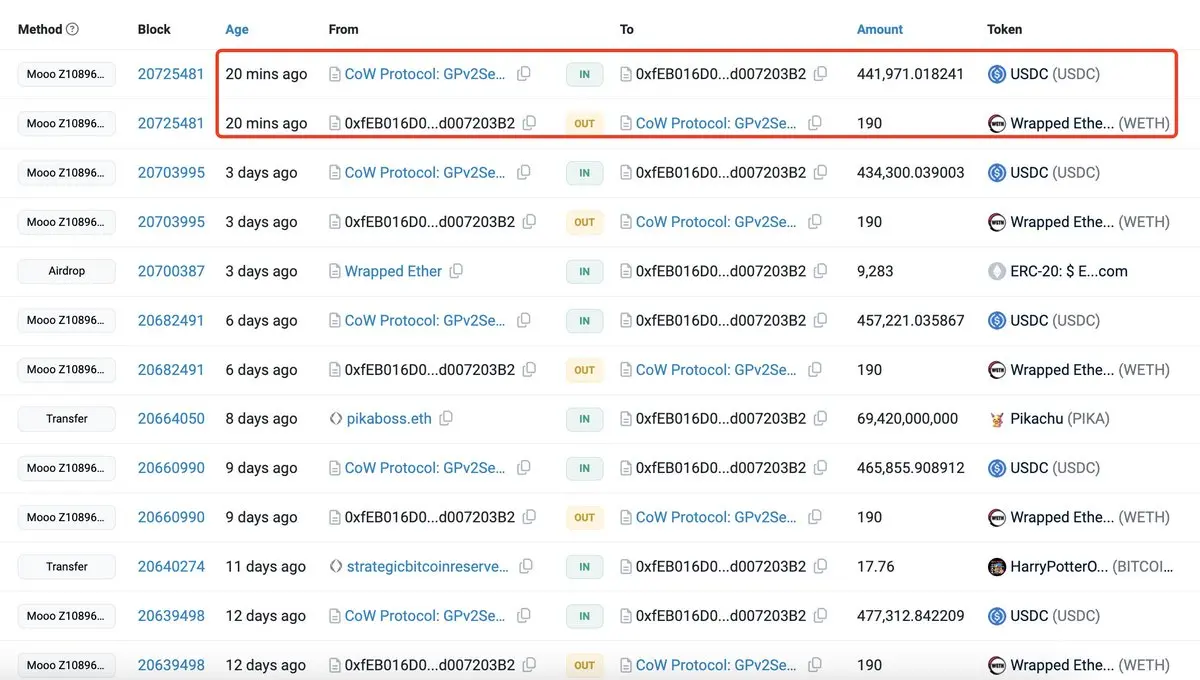
Task: Select the amount 465,855.908912
Action: [x=911, y=468]
